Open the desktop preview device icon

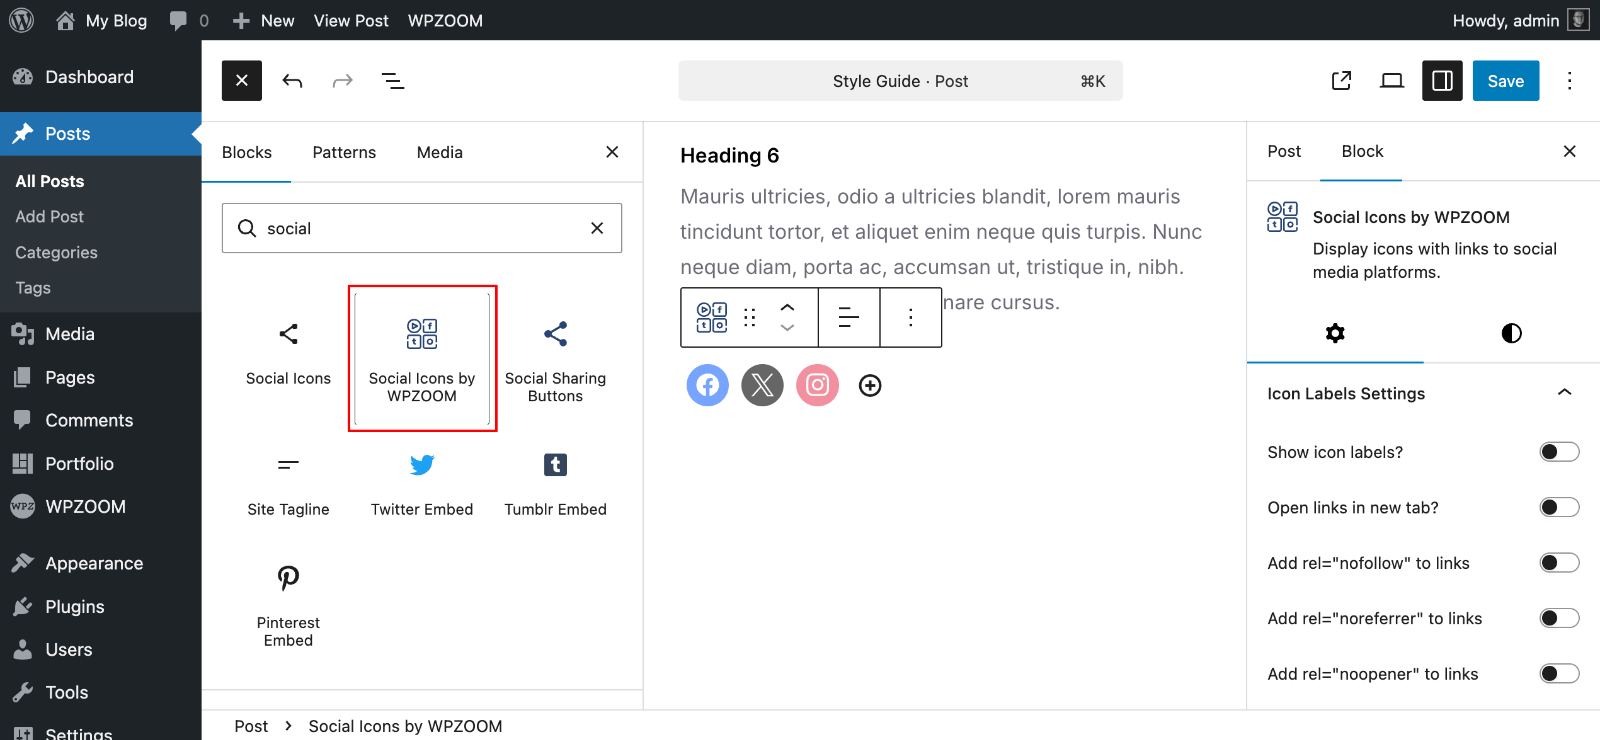click(1392, 81)
